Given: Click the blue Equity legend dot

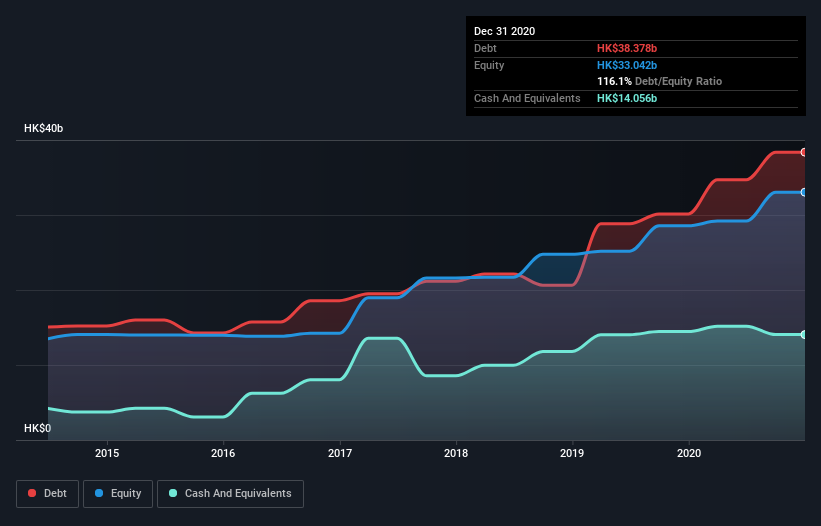Looking at the screenshot, I should click(x=99, y=493).
